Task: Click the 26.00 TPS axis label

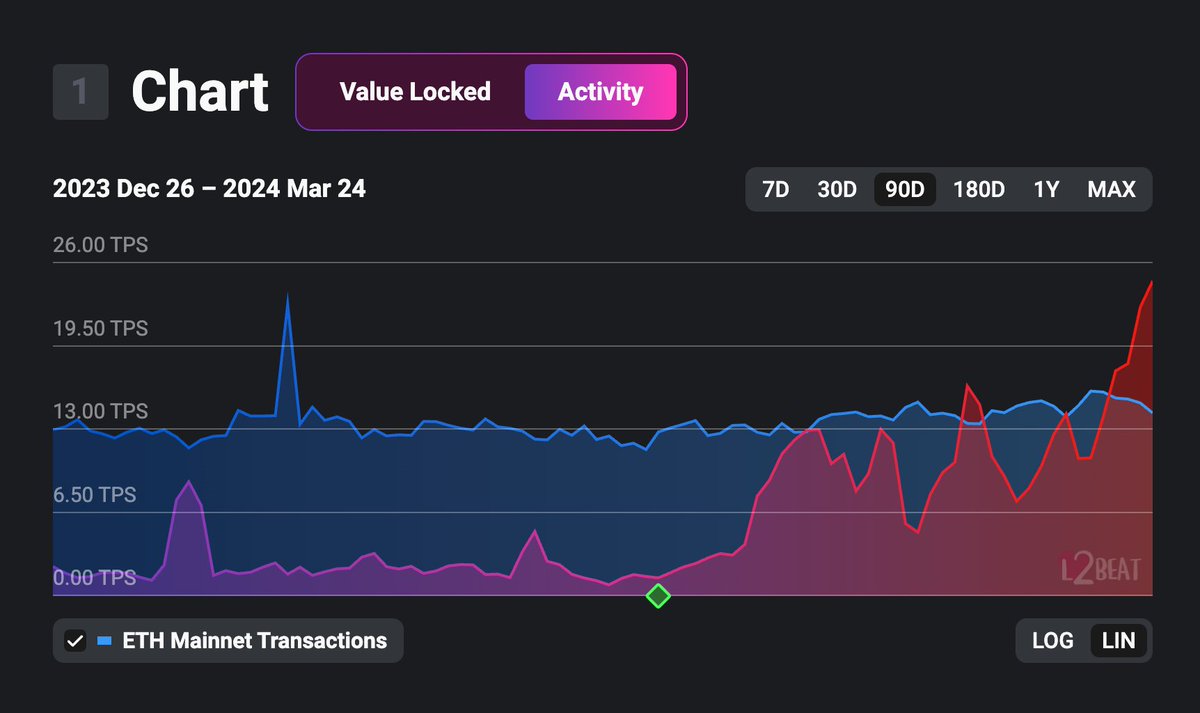Action: 100,245
